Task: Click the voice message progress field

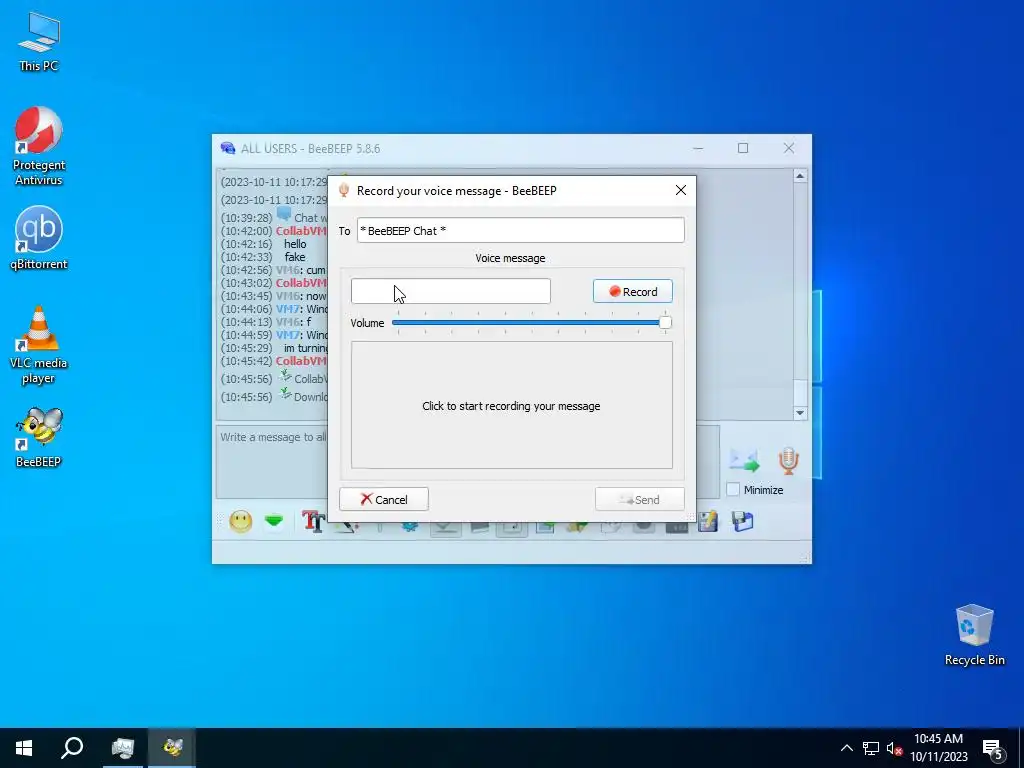Action: click(451, 291)
